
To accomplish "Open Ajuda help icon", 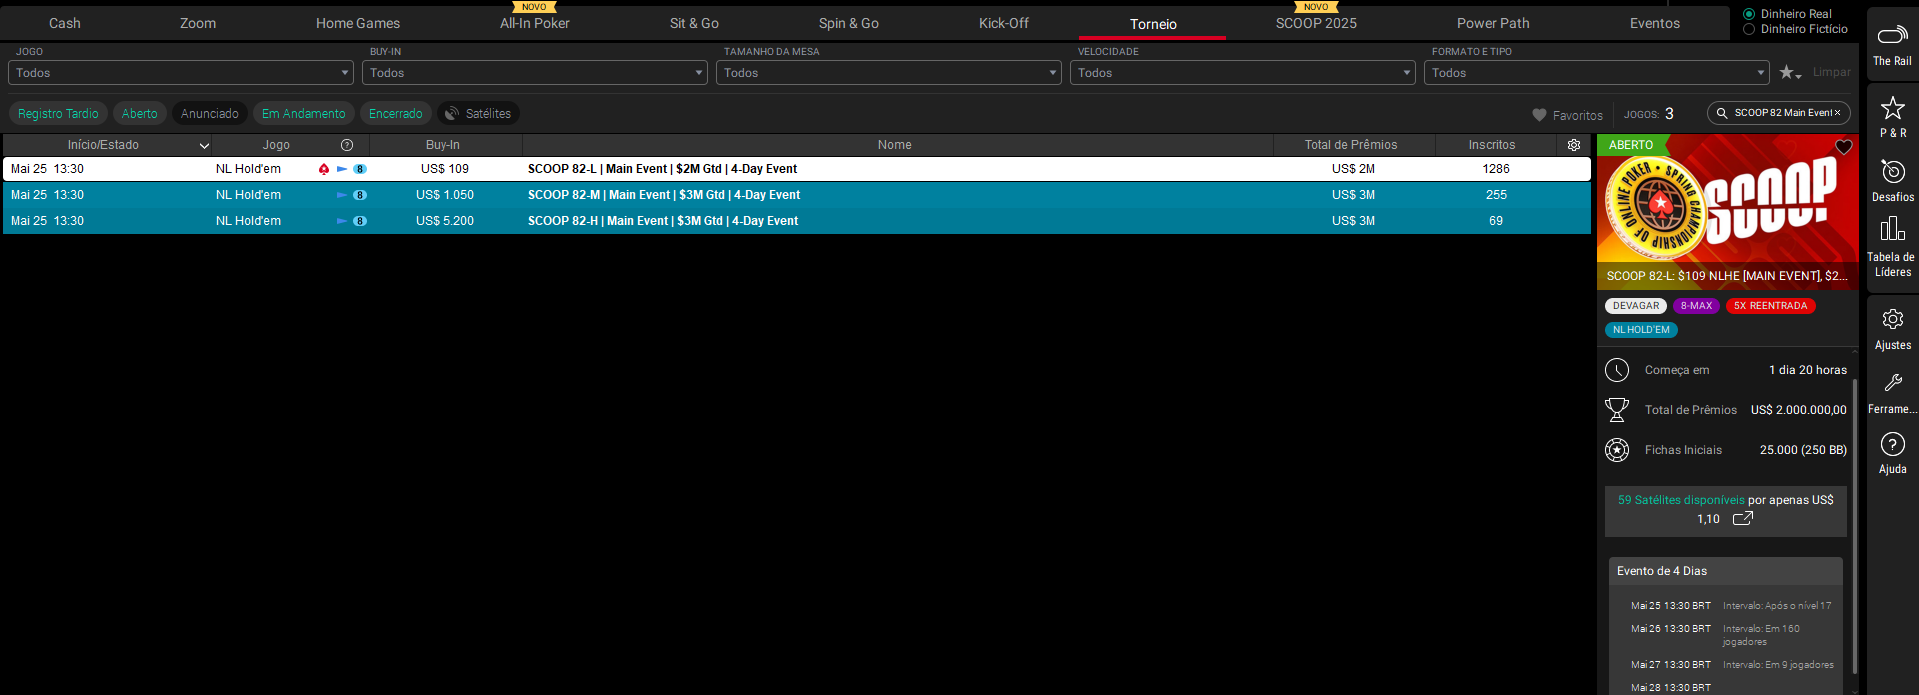I will tap(1892, 444).
